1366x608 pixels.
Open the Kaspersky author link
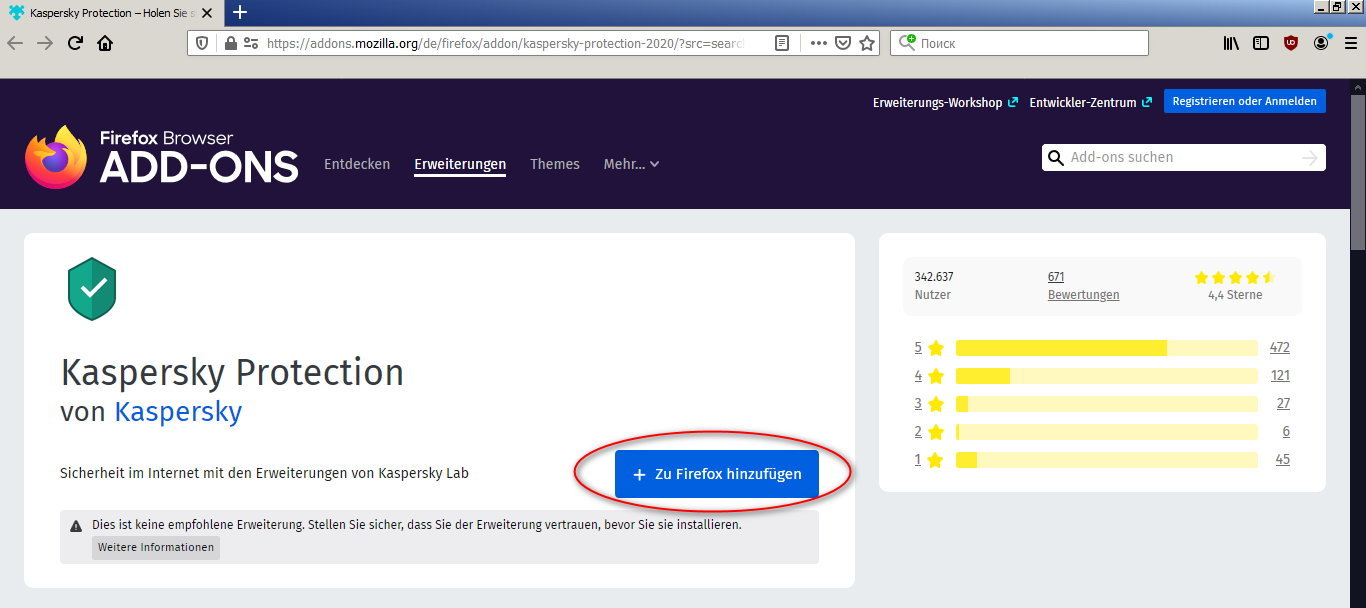(178, 412)
